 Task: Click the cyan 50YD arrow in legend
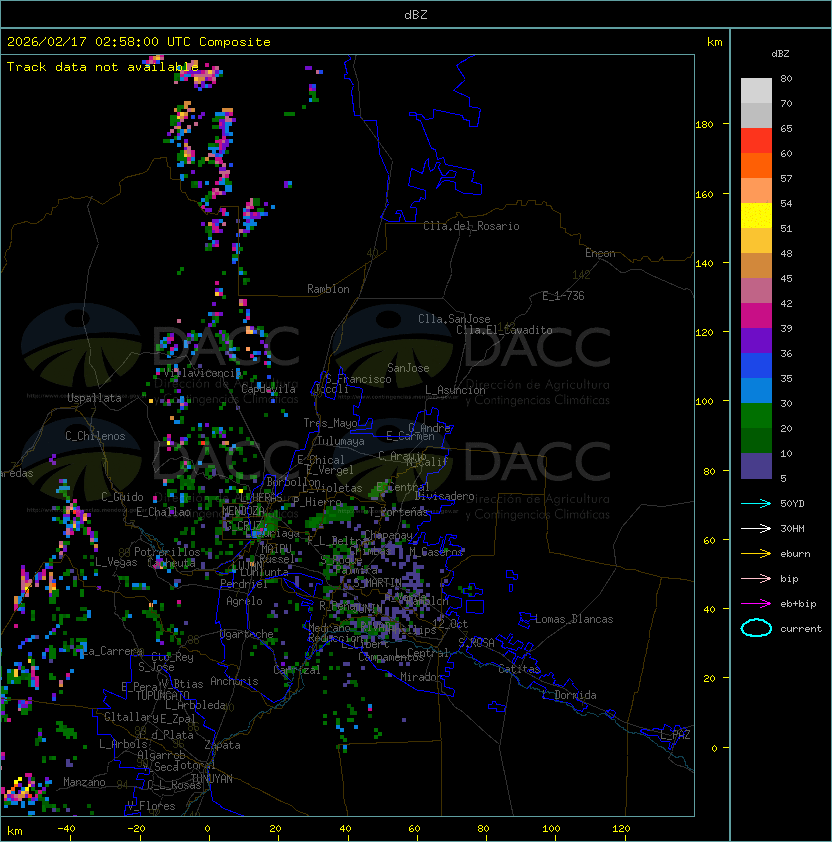[756, 504]
